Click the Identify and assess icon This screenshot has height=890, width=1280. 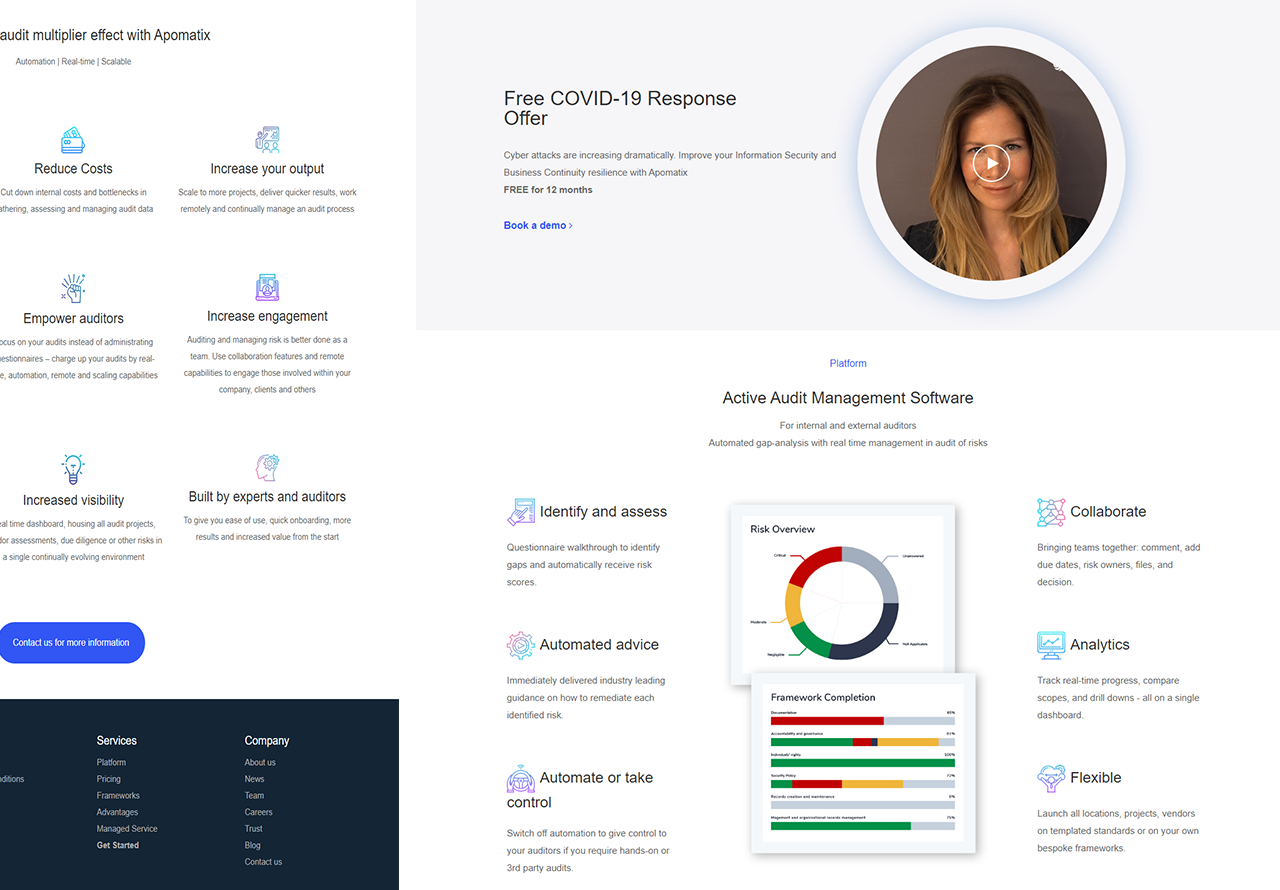click(521, 512)
